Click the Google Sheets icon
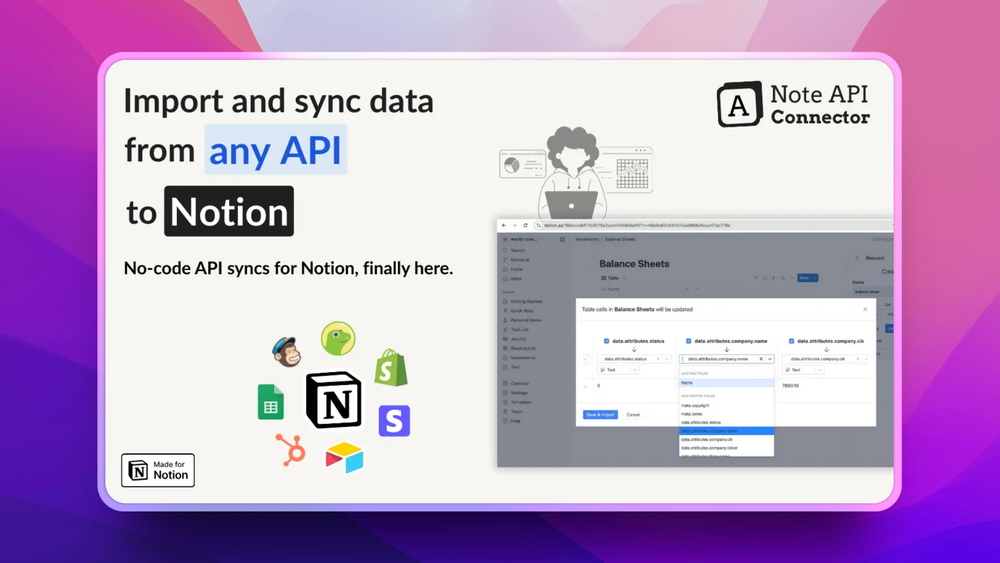This screenshot has height=563, width=1000. click(x=270, y=402)
